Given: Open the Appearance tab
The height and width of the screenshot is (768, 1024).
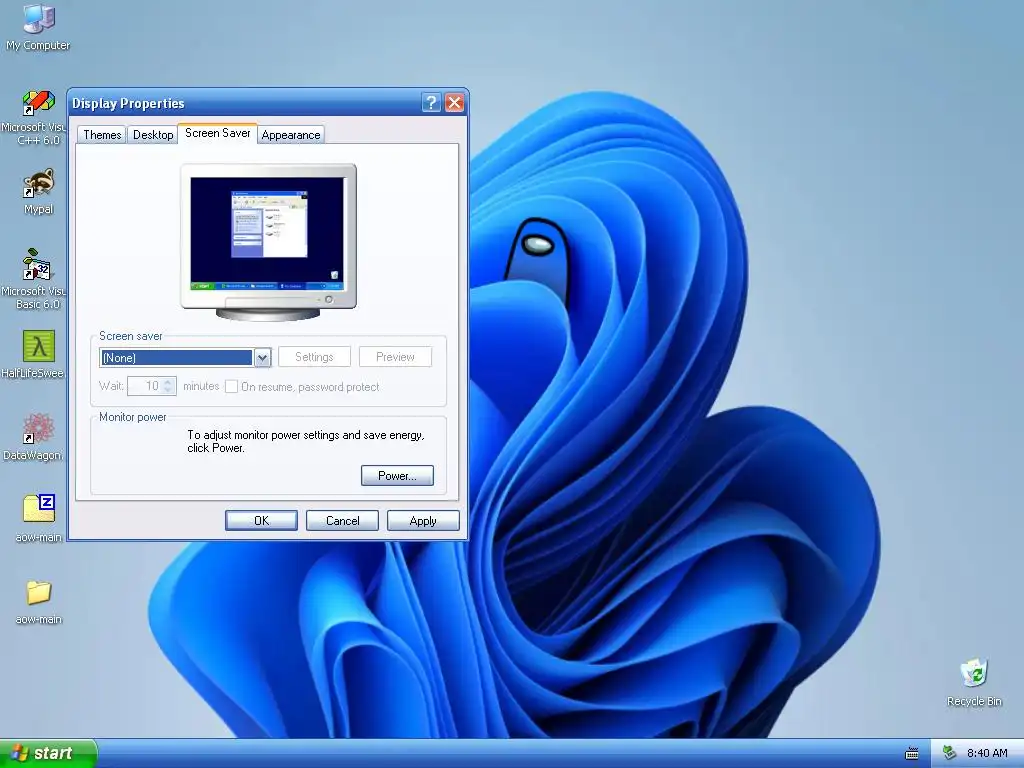Looking at the screenshot, I should click(x=291, y=135).
